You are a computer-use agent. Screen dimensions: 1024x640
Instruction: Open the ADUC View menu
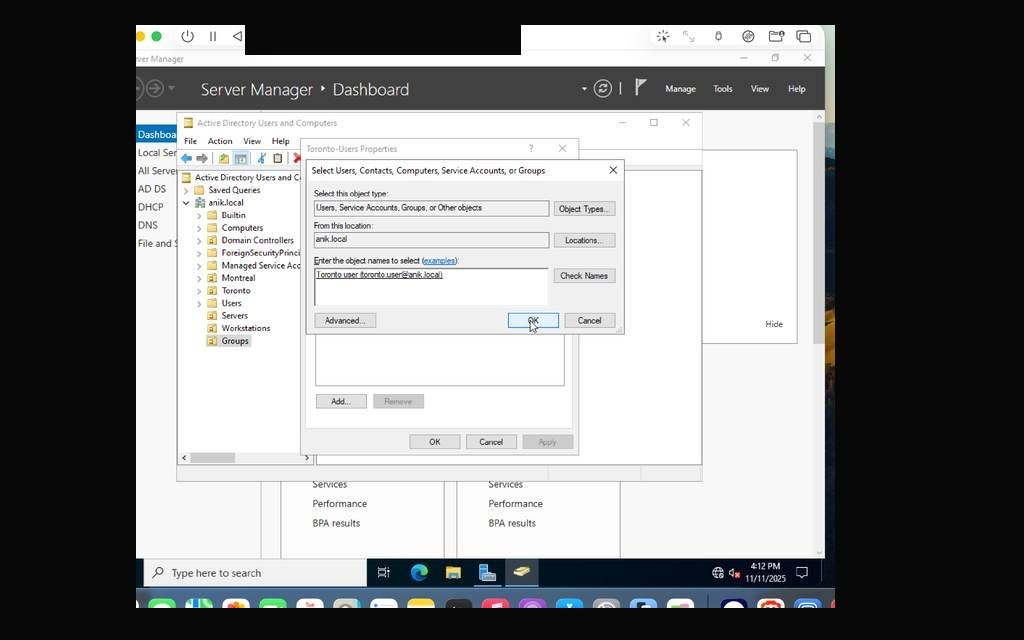(x=252, y=141)
